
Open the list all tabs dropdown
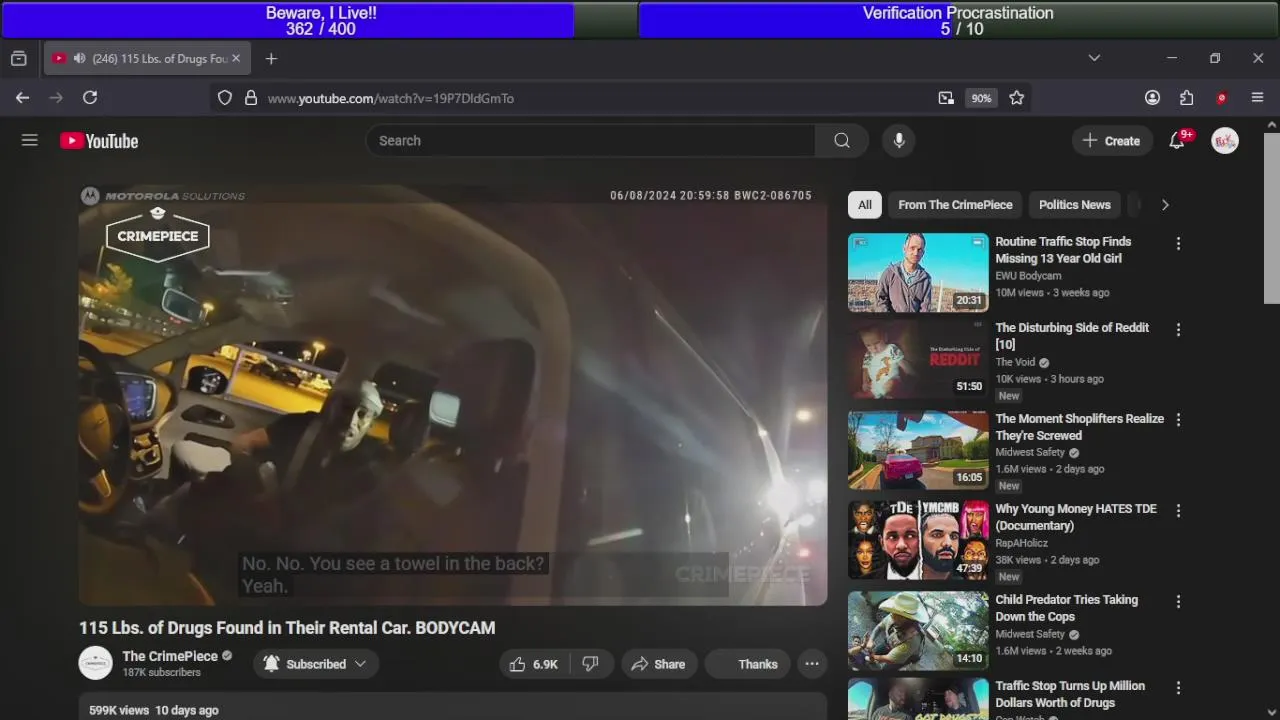point(1094,58)
